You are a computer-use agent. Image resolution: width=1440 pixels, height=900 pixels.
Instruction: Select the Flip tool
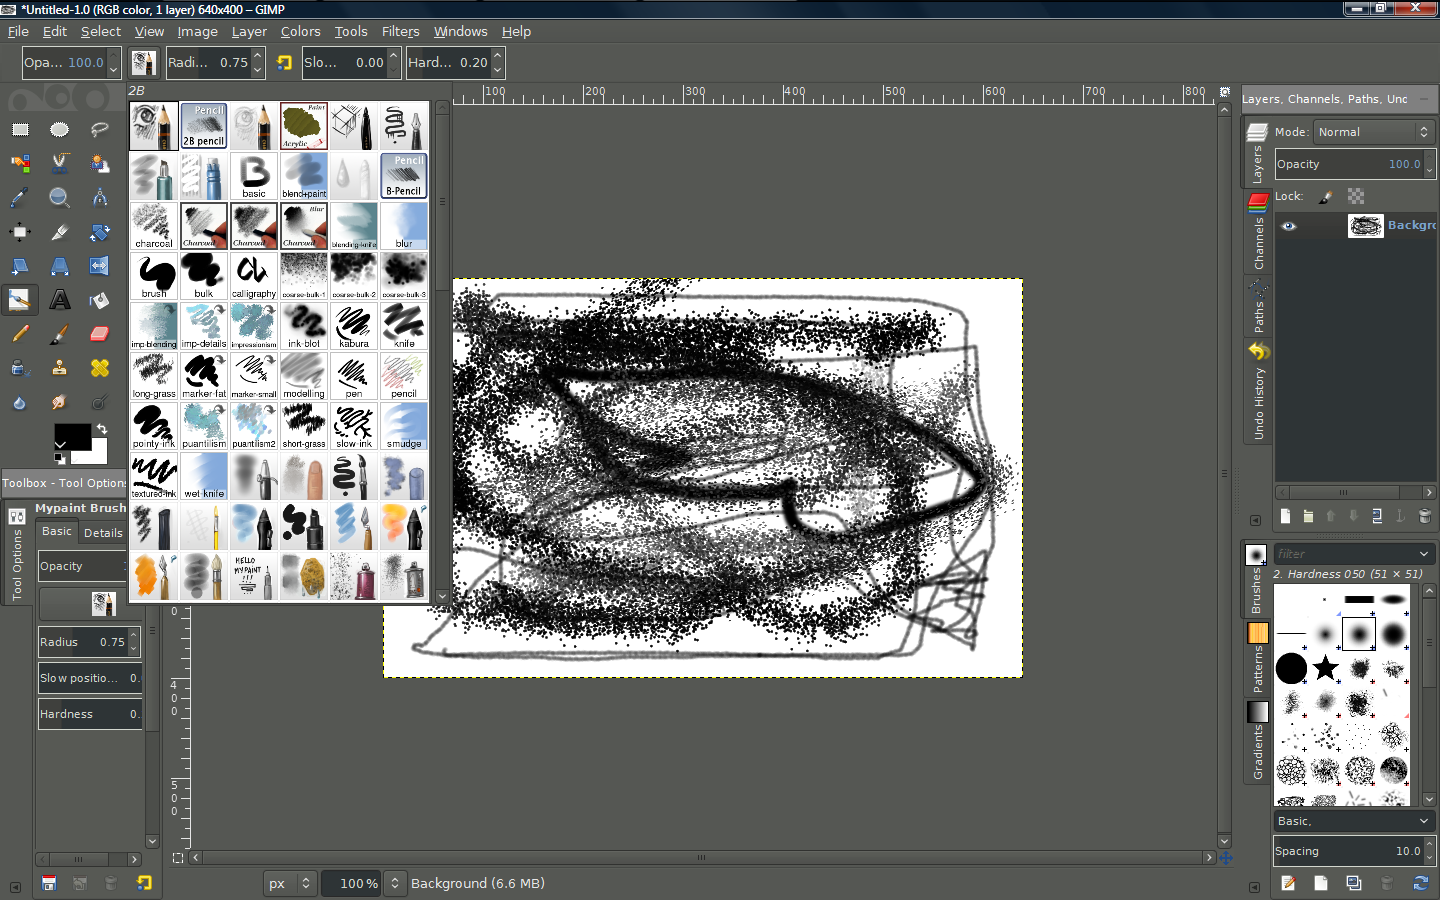point(100,266)
